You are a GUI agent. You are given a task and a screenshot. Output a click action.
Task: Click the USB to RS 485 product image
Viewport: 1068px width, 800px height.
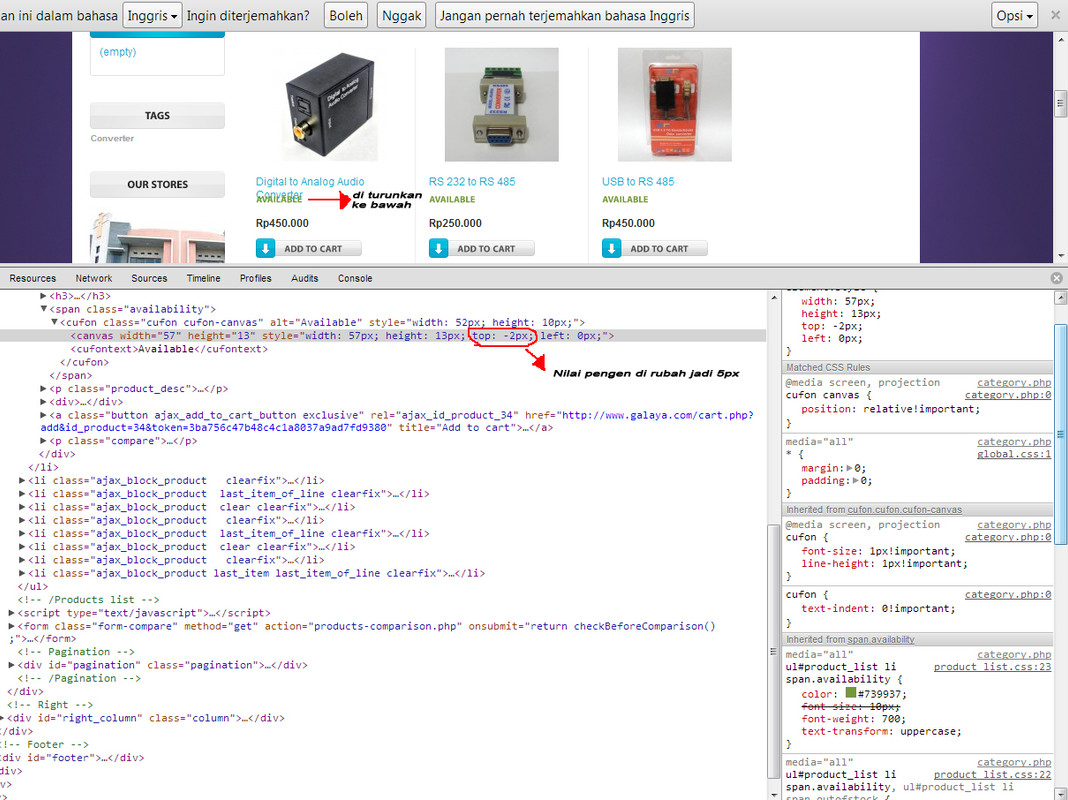click(675, 104)
